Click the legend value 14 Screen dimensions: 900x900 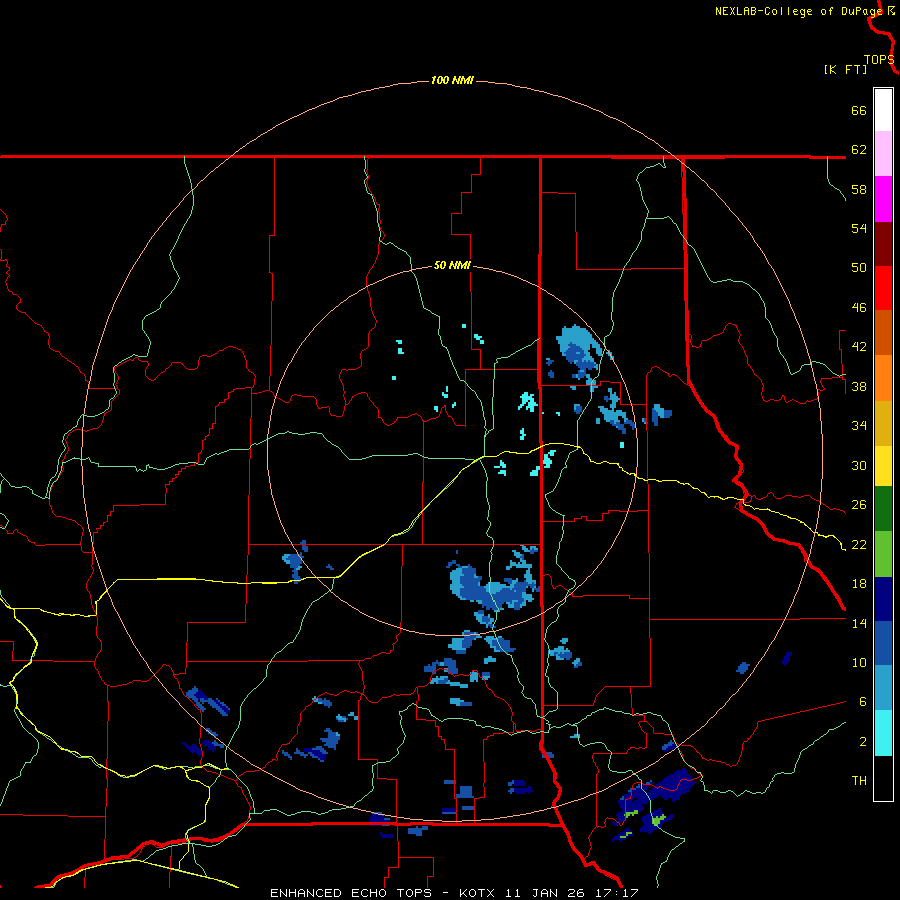click(859, 623)
